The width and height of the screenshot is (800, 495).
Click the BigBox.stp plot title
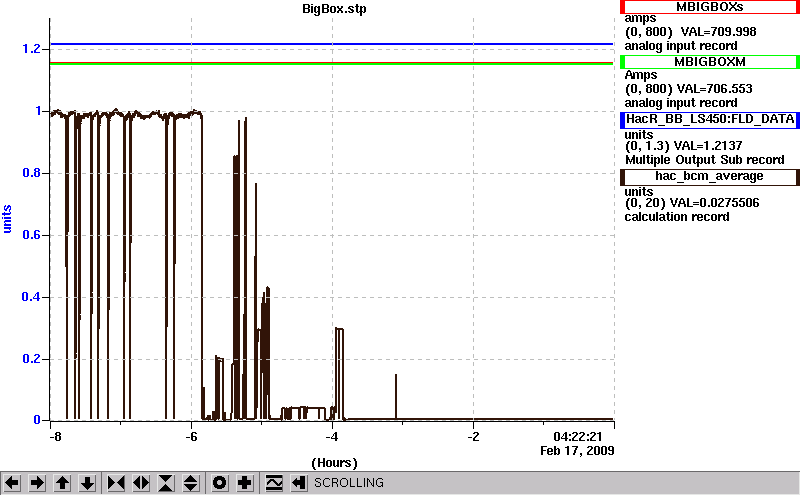pos(334,9)
